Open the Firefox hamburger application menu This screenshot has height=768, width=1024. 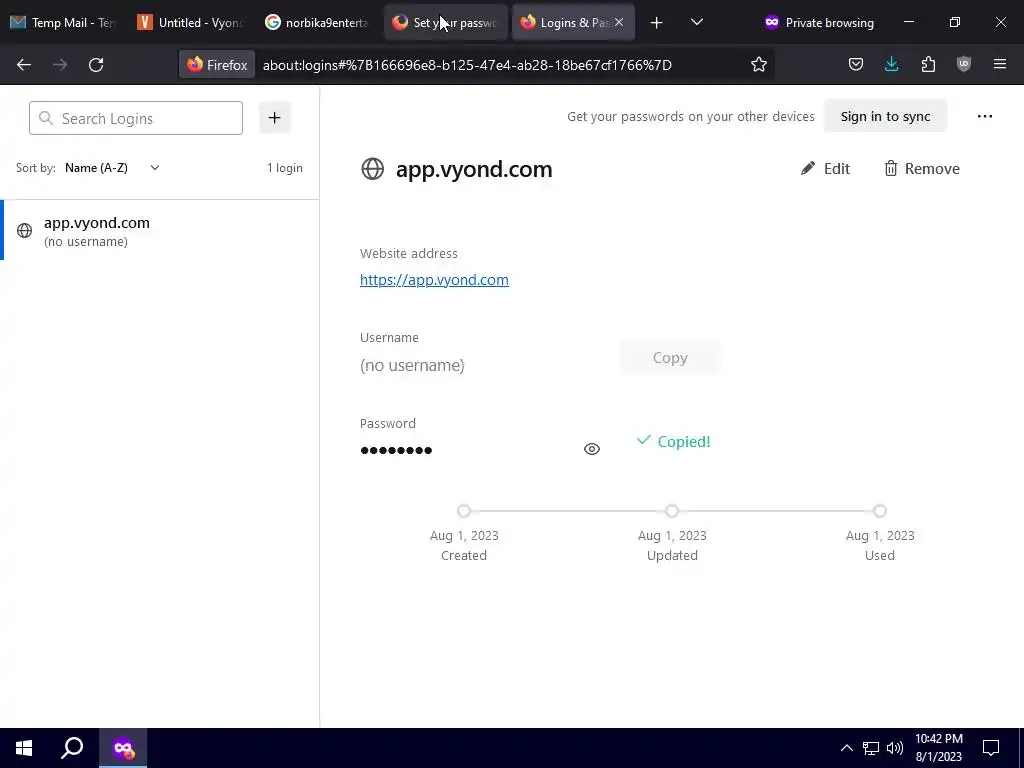coord(999,64)
